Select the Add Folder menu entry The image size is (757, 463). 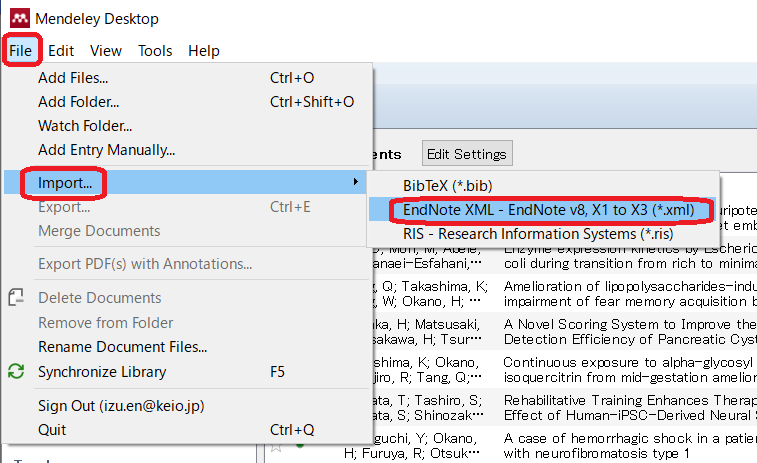pos(78,101)
